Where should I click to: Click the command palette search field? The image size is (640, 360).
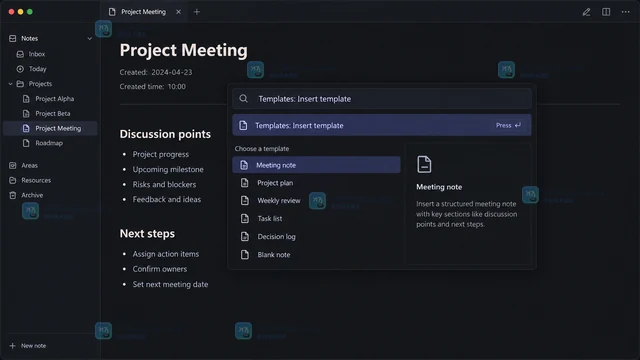pyautogui.click(x=382, y=99)
